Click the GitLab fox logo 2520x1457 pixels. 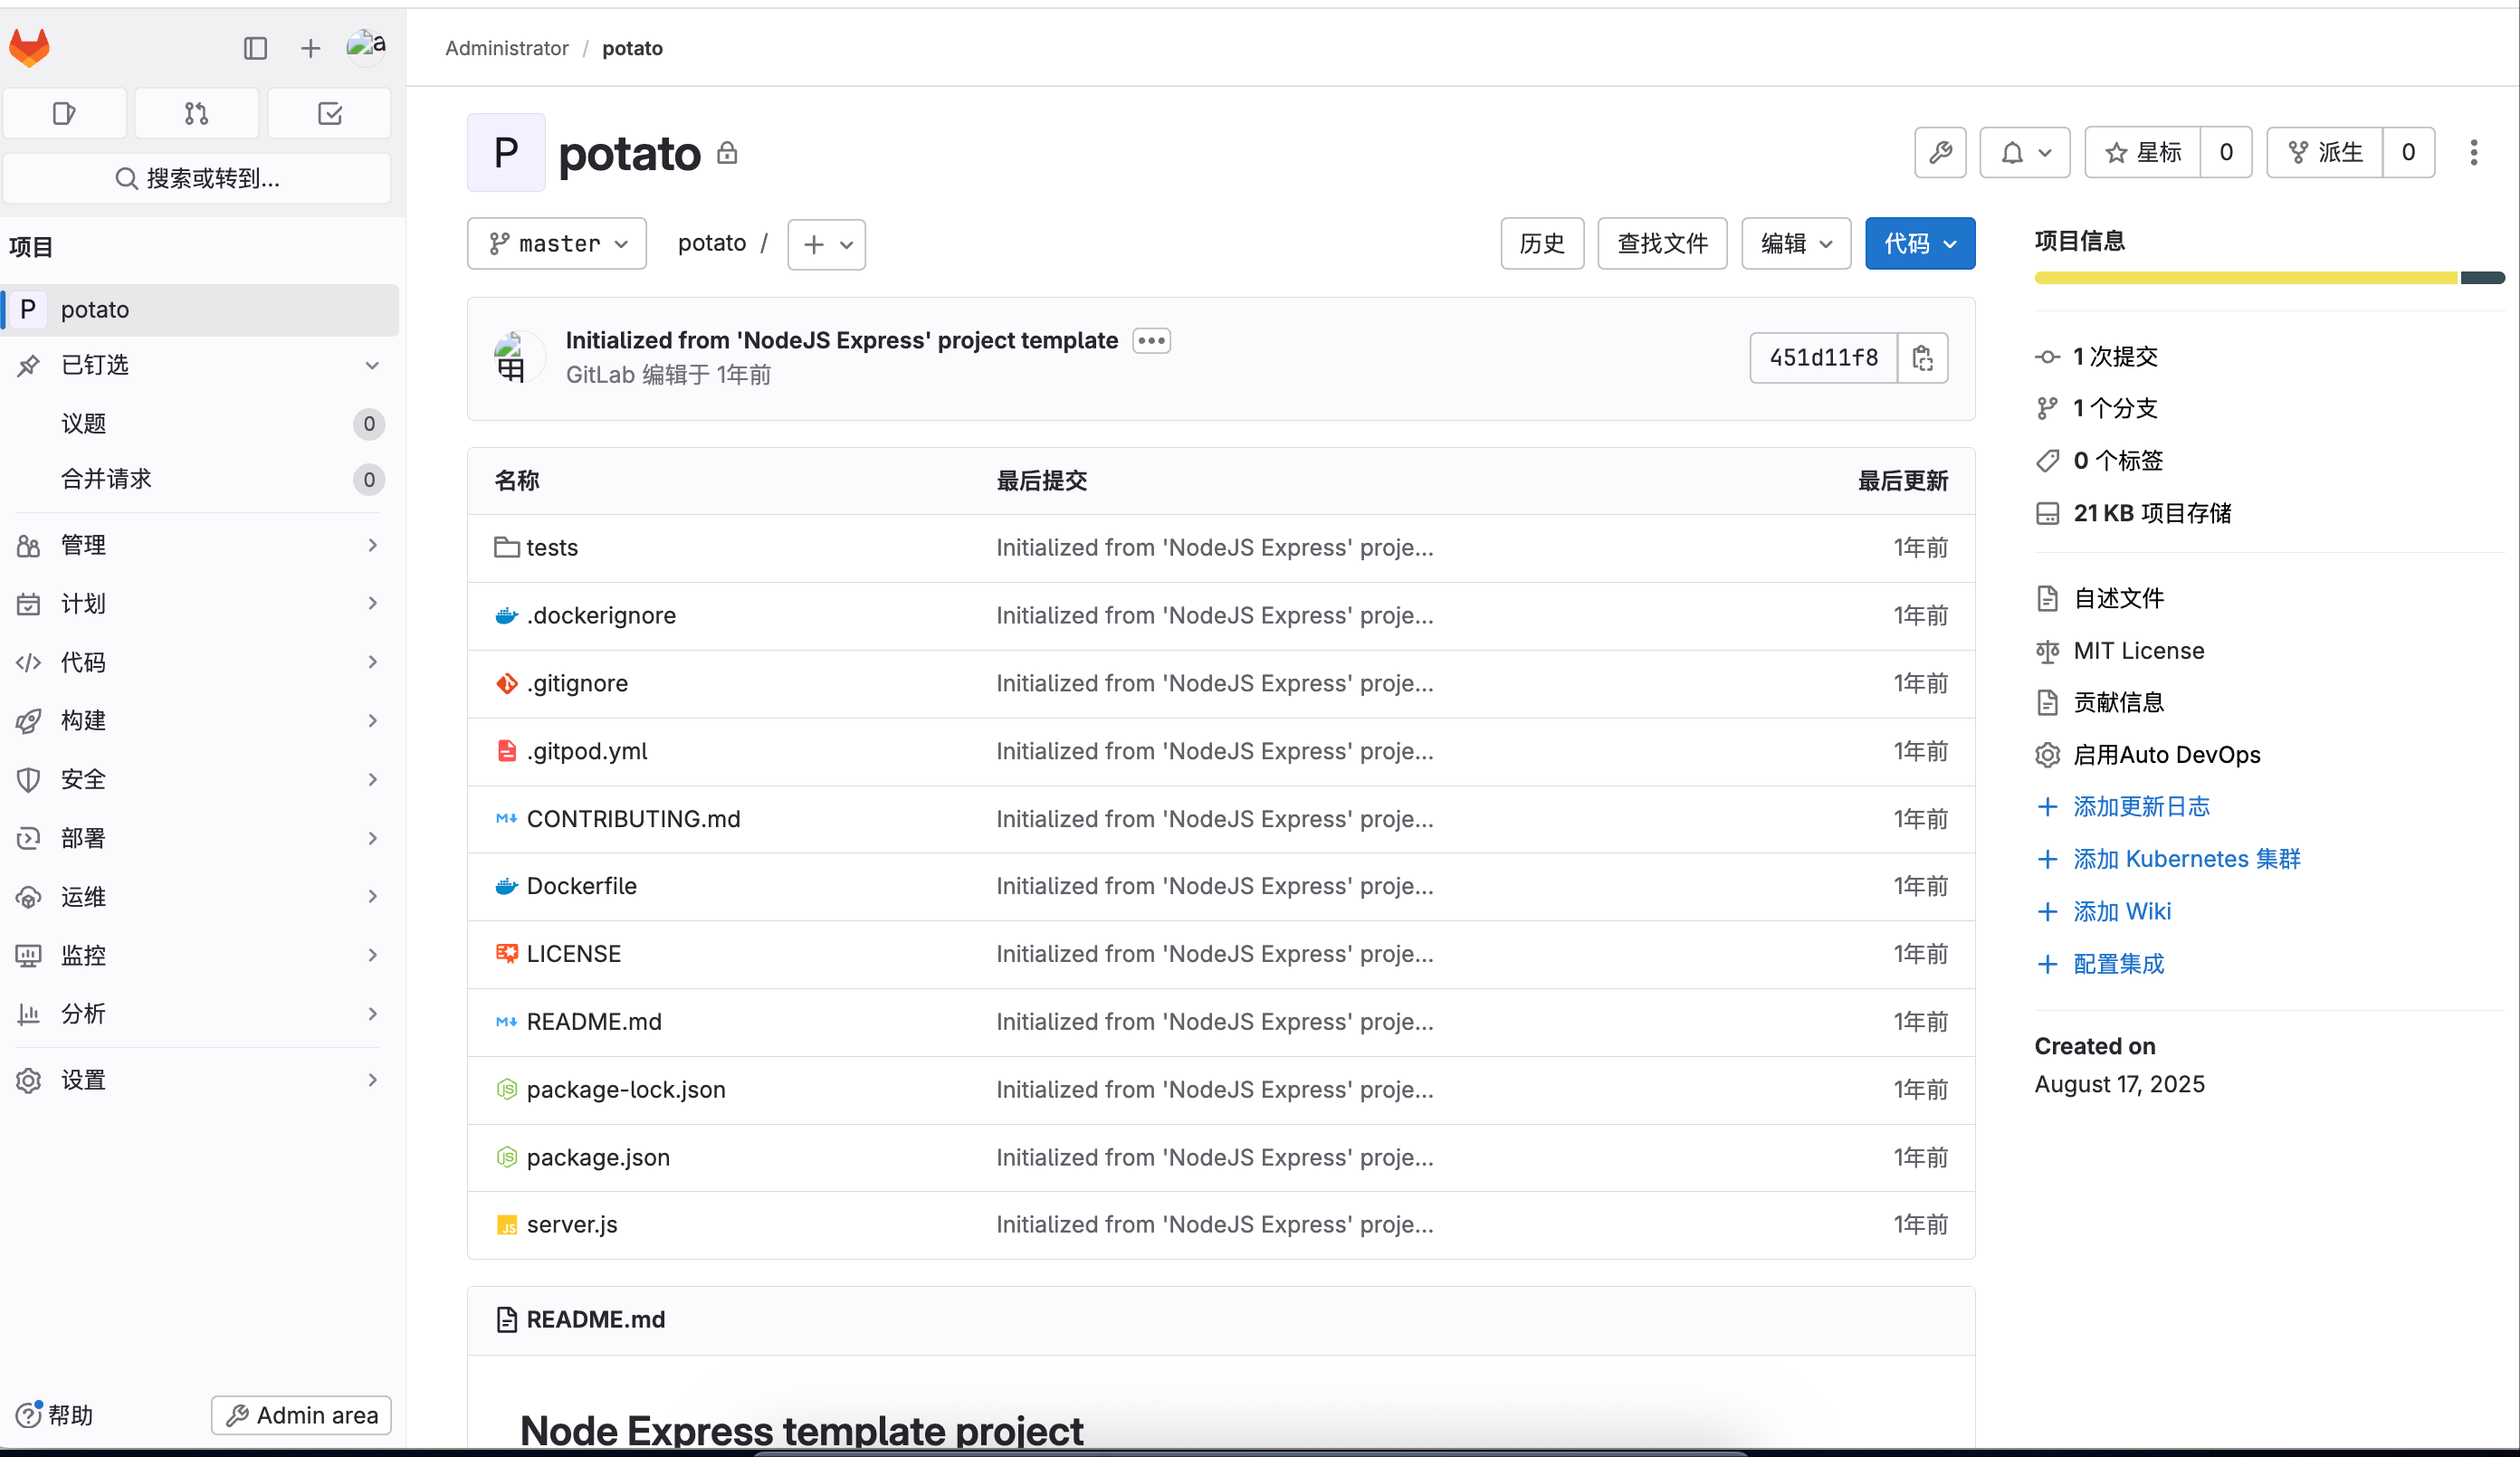pos(29,47)
